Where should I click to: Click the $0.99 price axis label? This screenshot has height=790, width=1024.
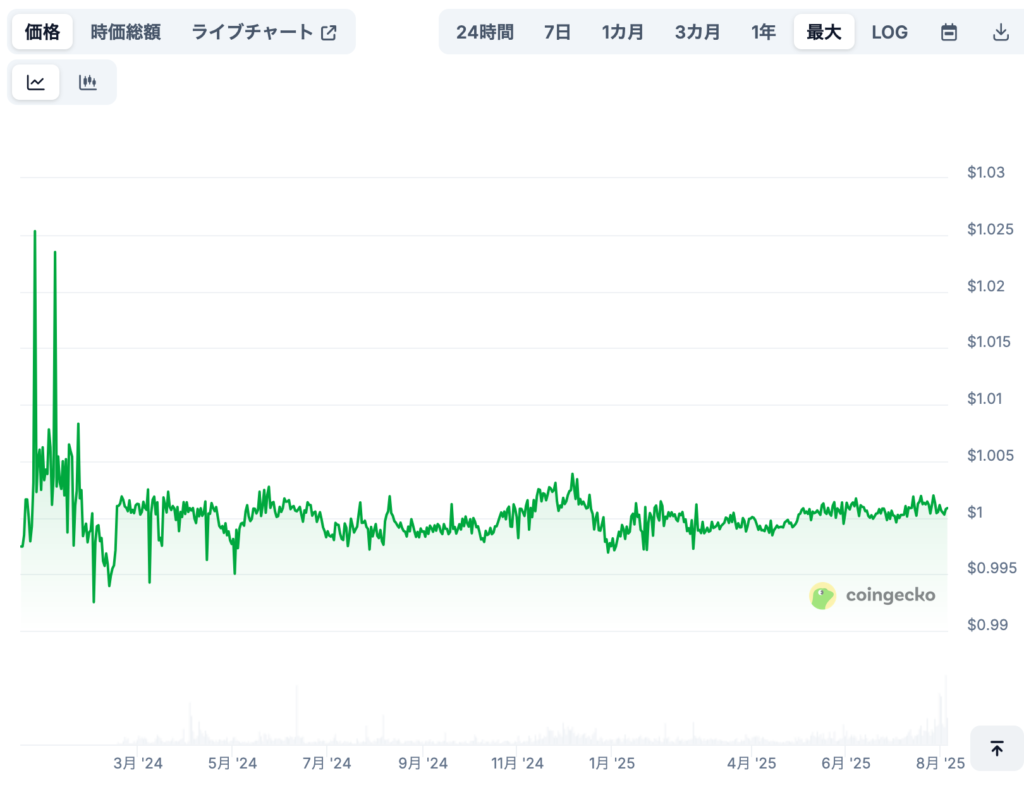[x=987, y=625]
